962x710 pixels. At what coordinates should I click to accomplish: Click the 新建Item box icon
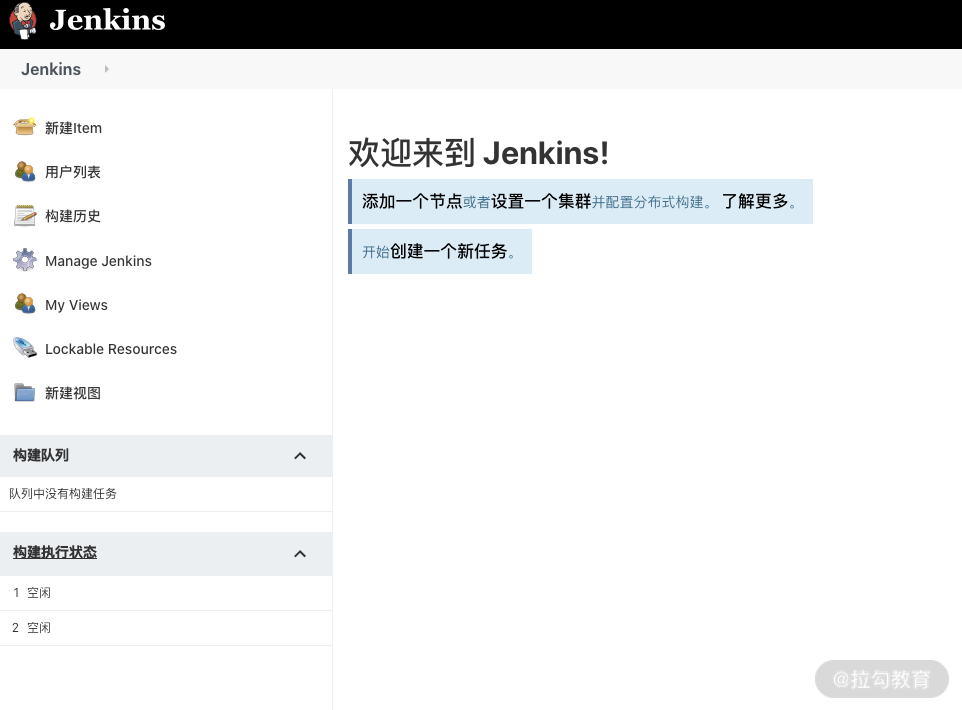point(25,127)
